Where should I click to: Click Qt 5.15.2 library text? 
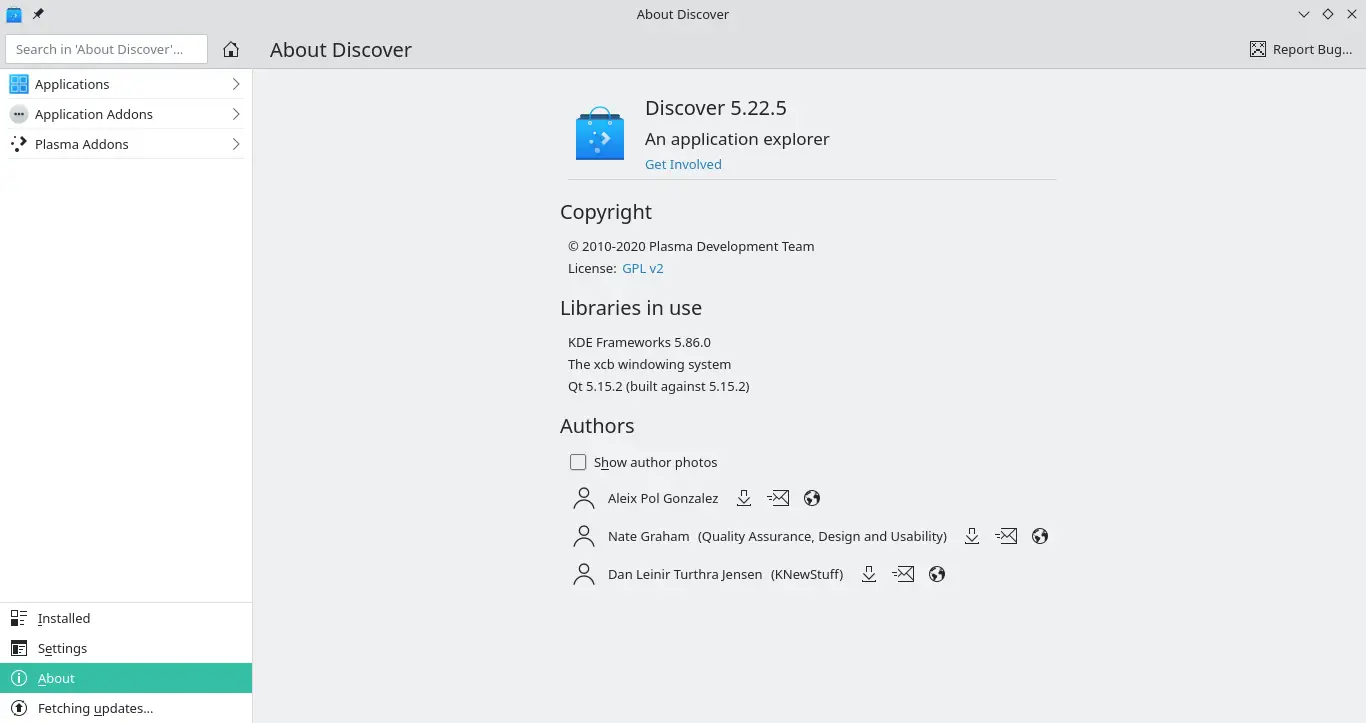tap(659, 386)
